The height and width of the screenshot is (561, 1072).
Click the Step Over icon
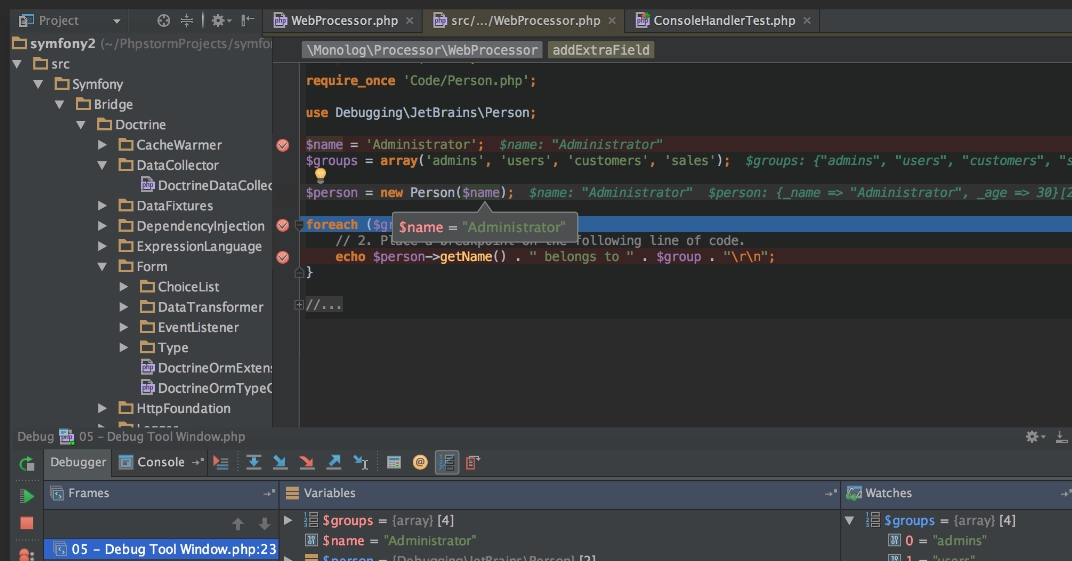(x=253, y=463)
